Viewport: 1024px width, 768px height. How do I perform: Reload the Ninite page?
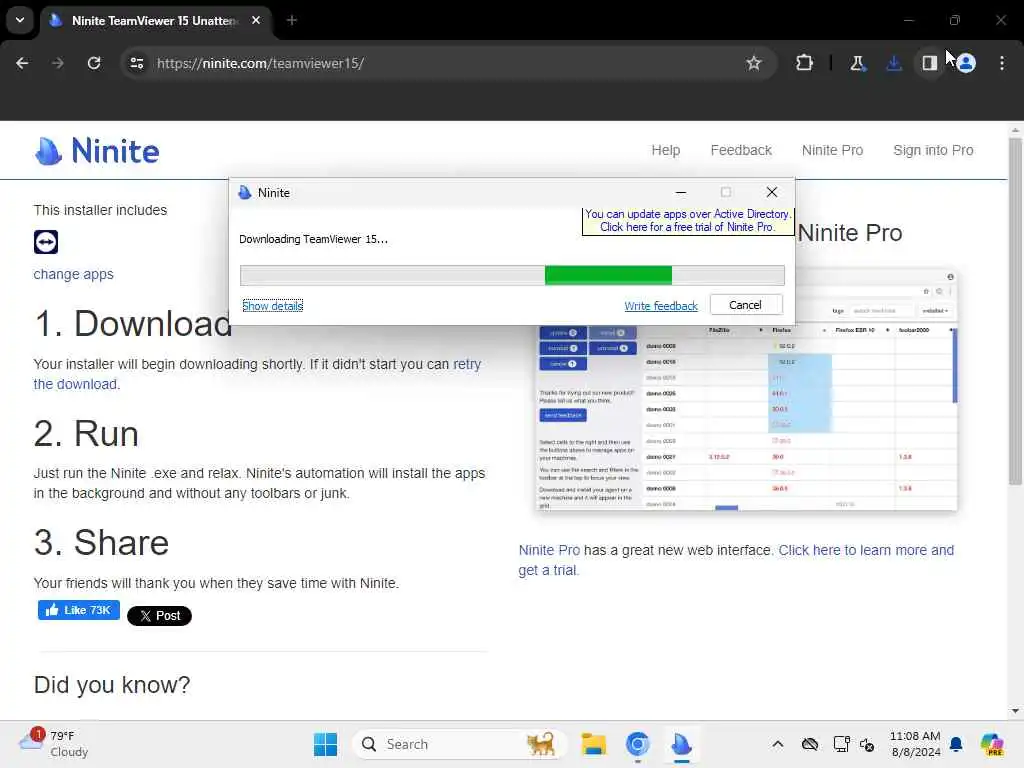pyautogui.click(x=94, y=63)
